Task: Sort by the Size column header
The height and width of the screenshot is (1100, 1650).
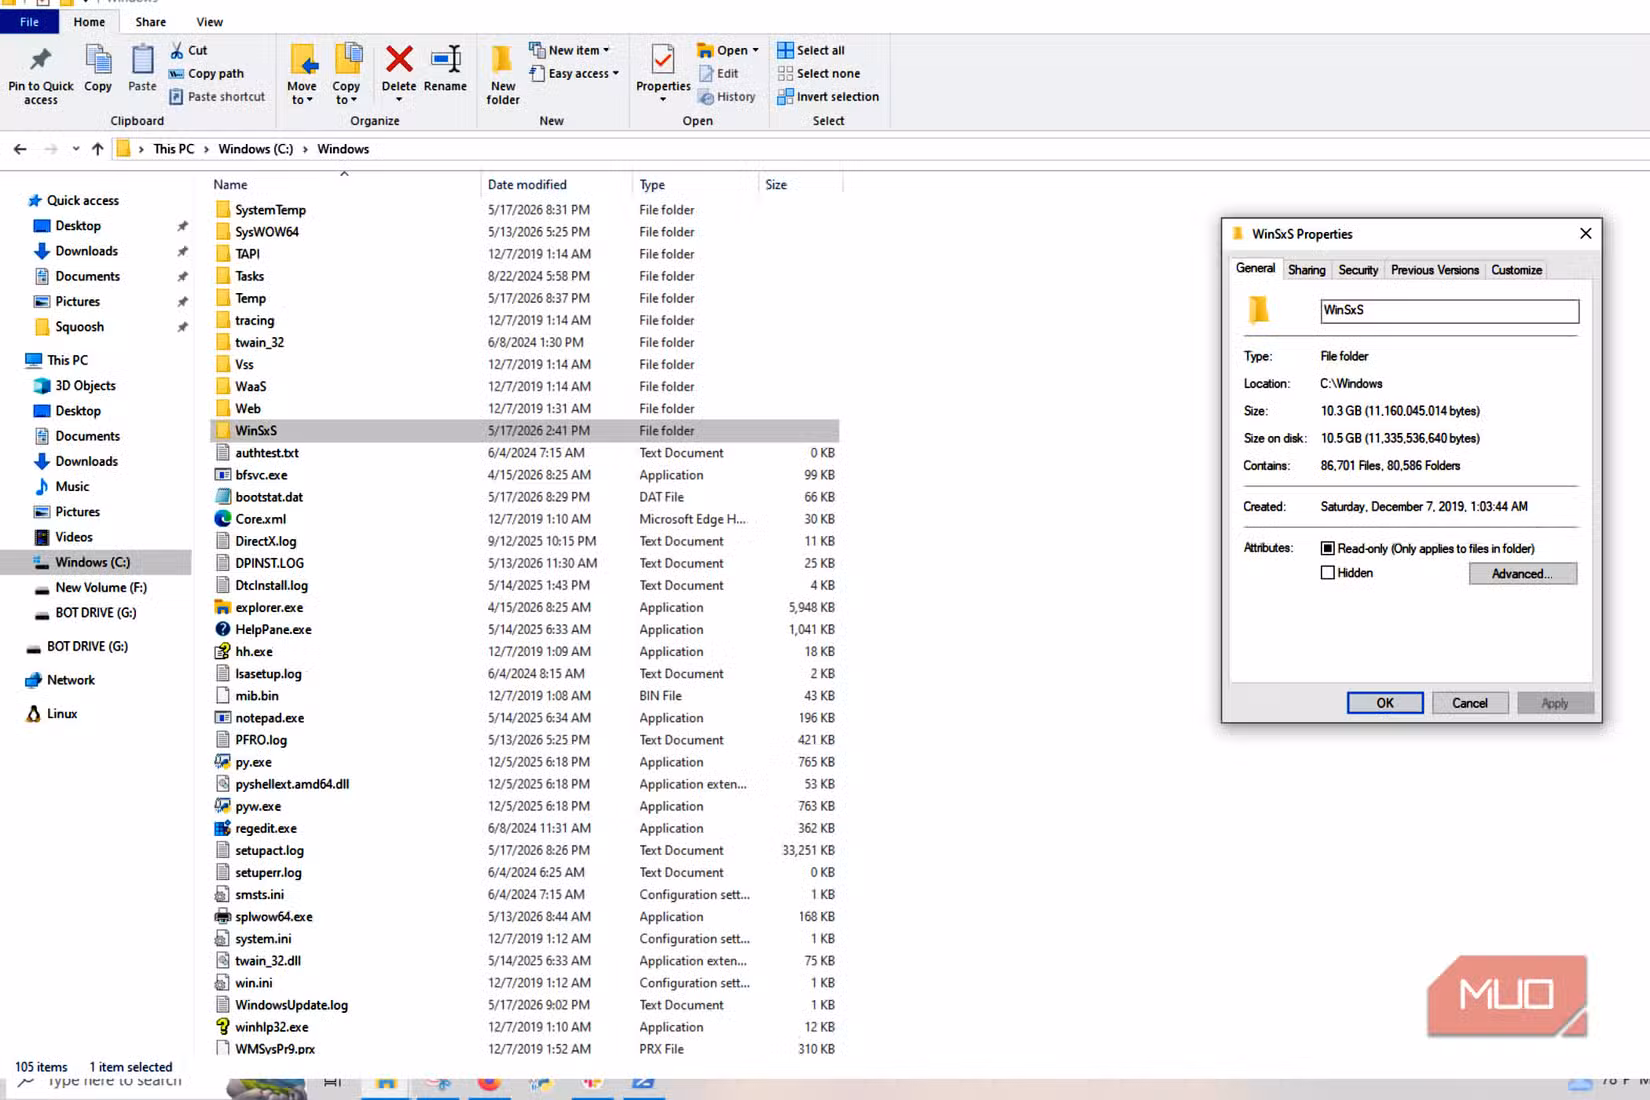Action: coord(800,185)
